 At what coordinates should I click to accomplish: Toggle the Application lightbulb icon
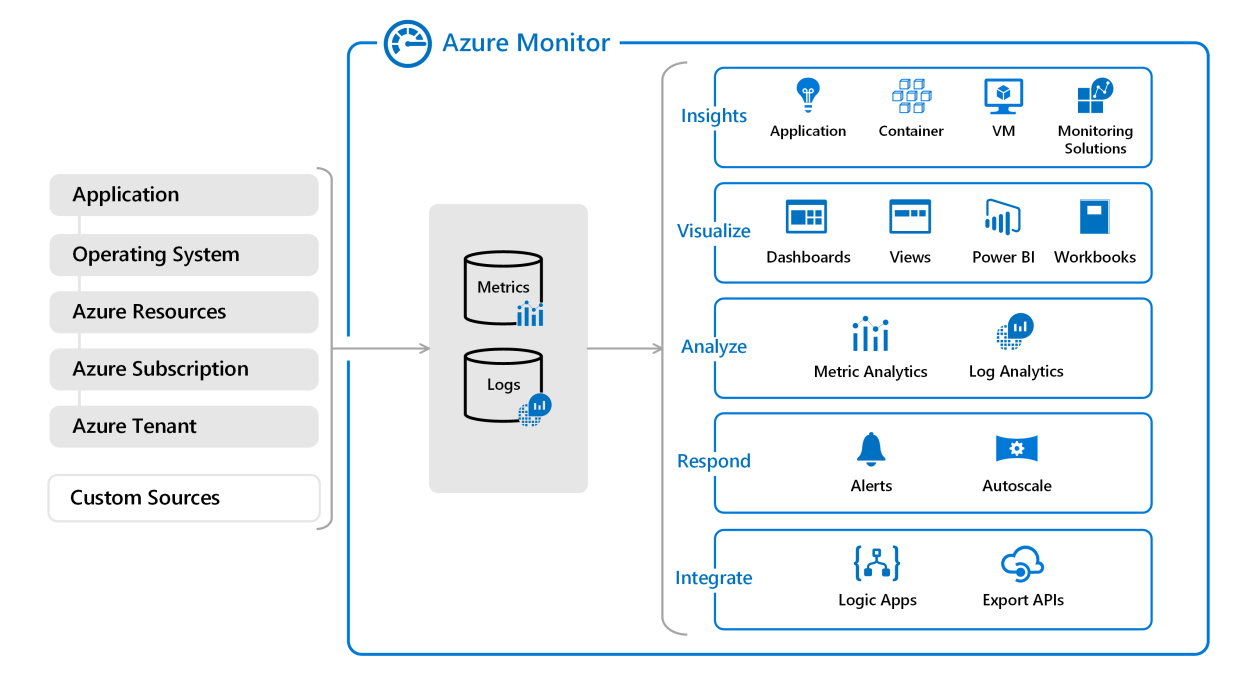(808, 95)
